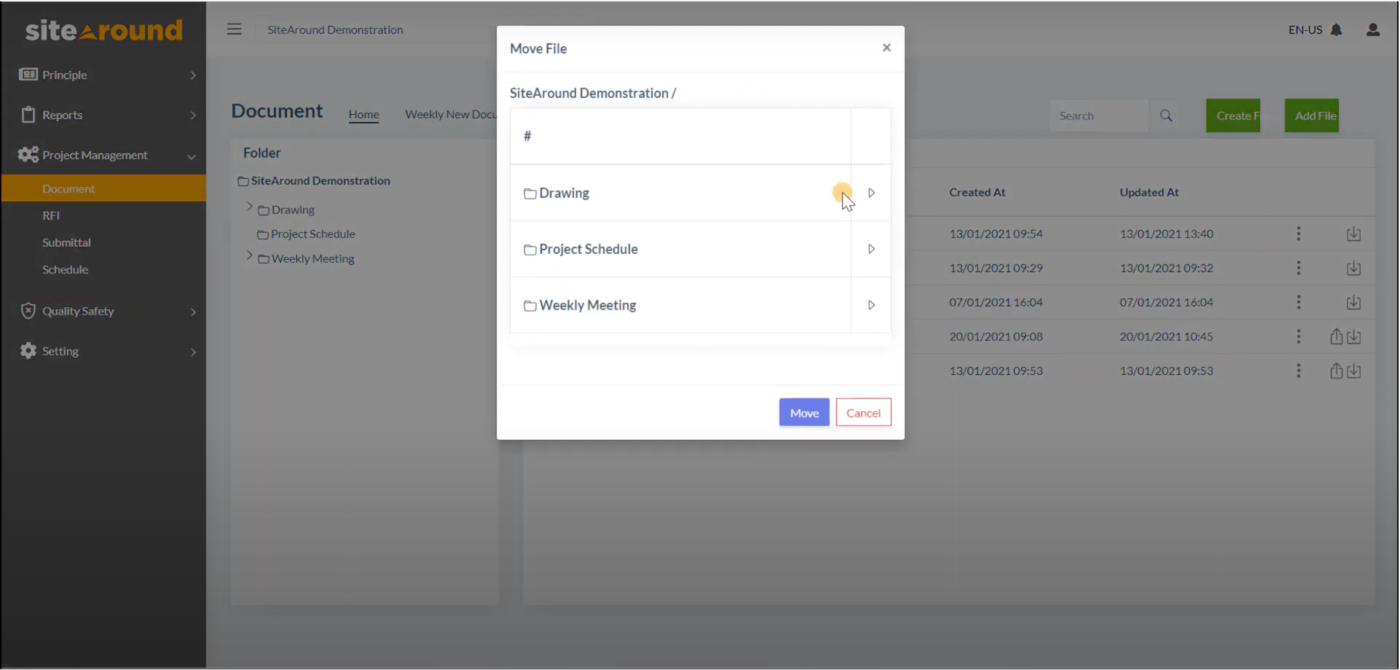Open the hamburger menu beside SiteAround Demonstration
Screen dimensions: 1400x670
[234, 29]
